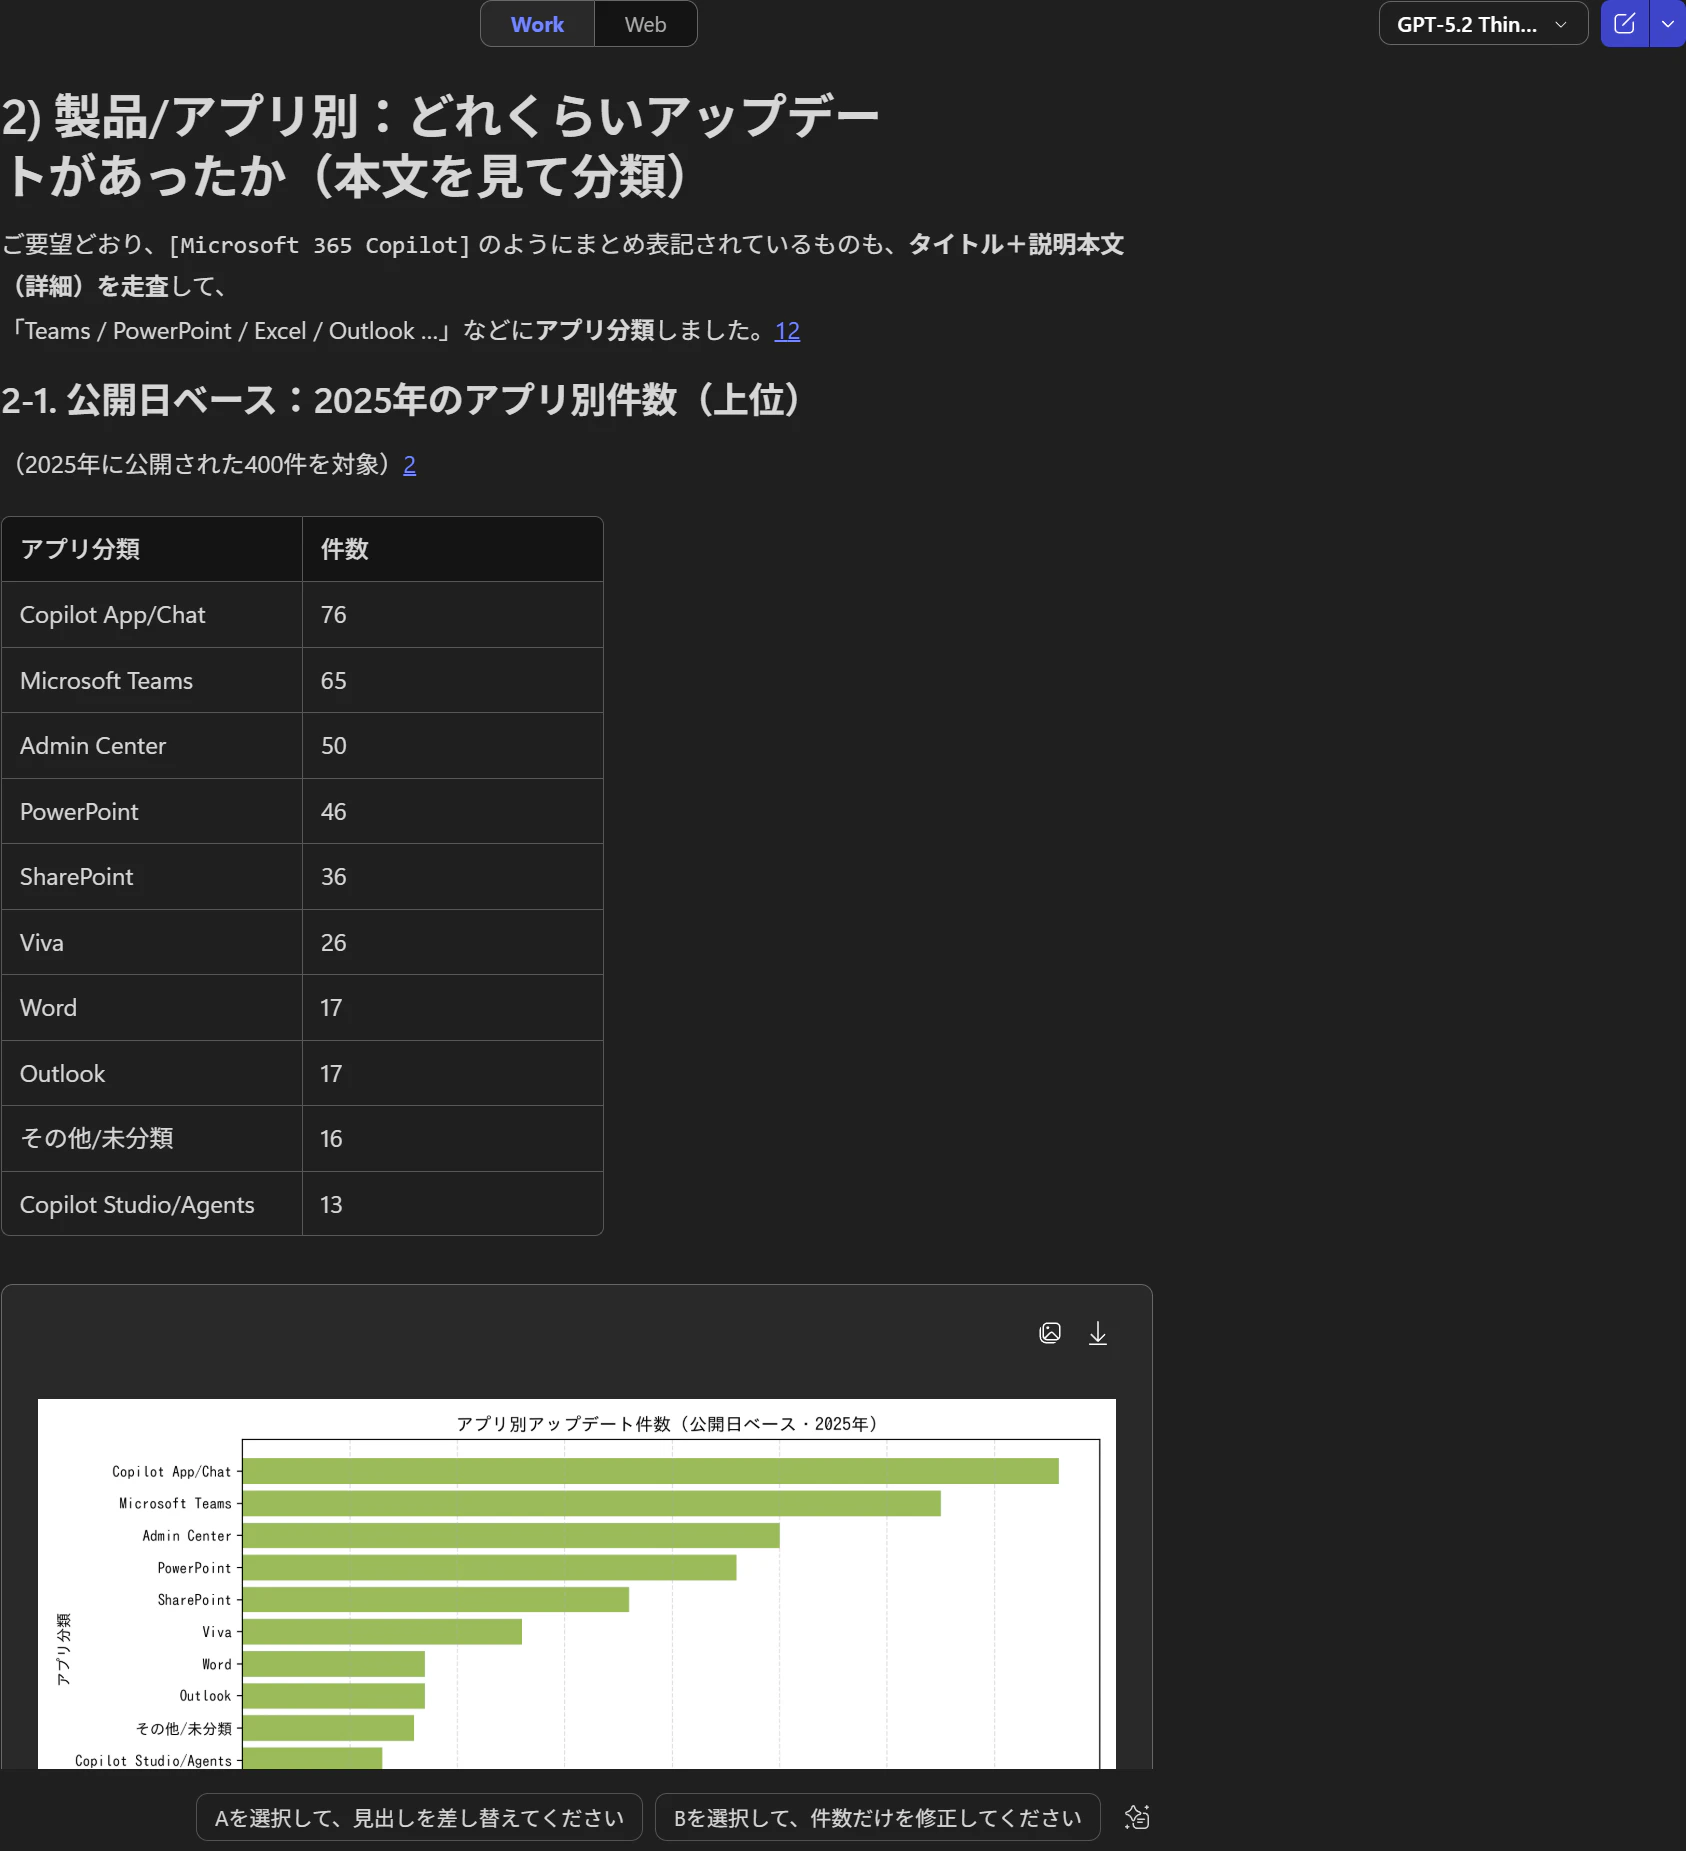Select the 'Copilot App/Chat' table cell
This screenshot has height=1851, width=1686.
152,615
